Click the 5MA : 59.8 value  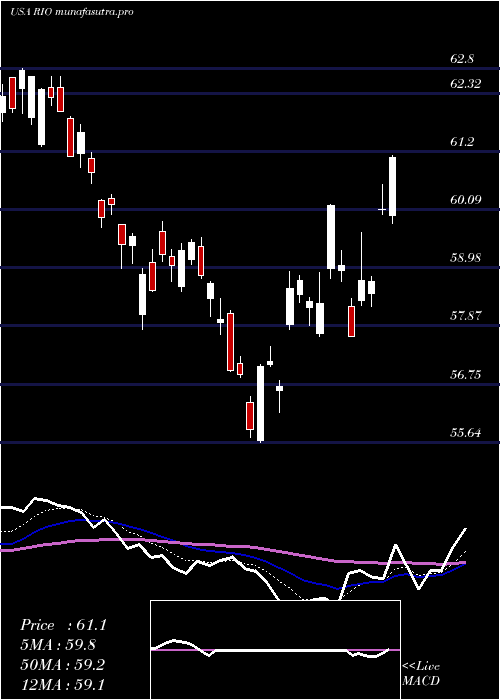coord(58,645)
